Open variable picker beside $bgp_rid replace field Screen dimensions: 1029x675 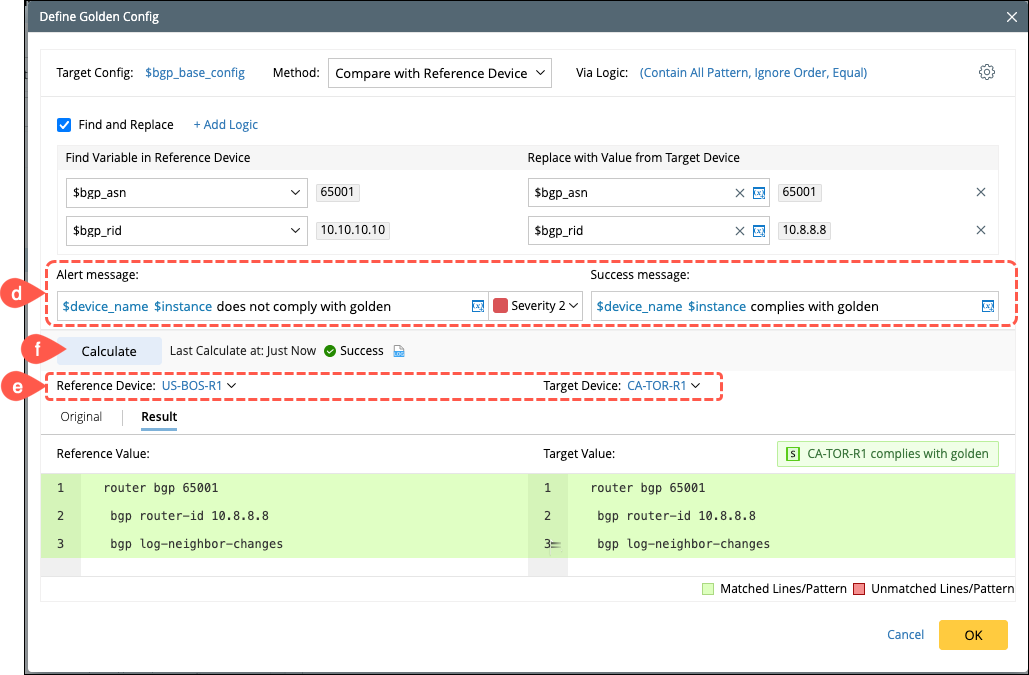tap(759, 231)
